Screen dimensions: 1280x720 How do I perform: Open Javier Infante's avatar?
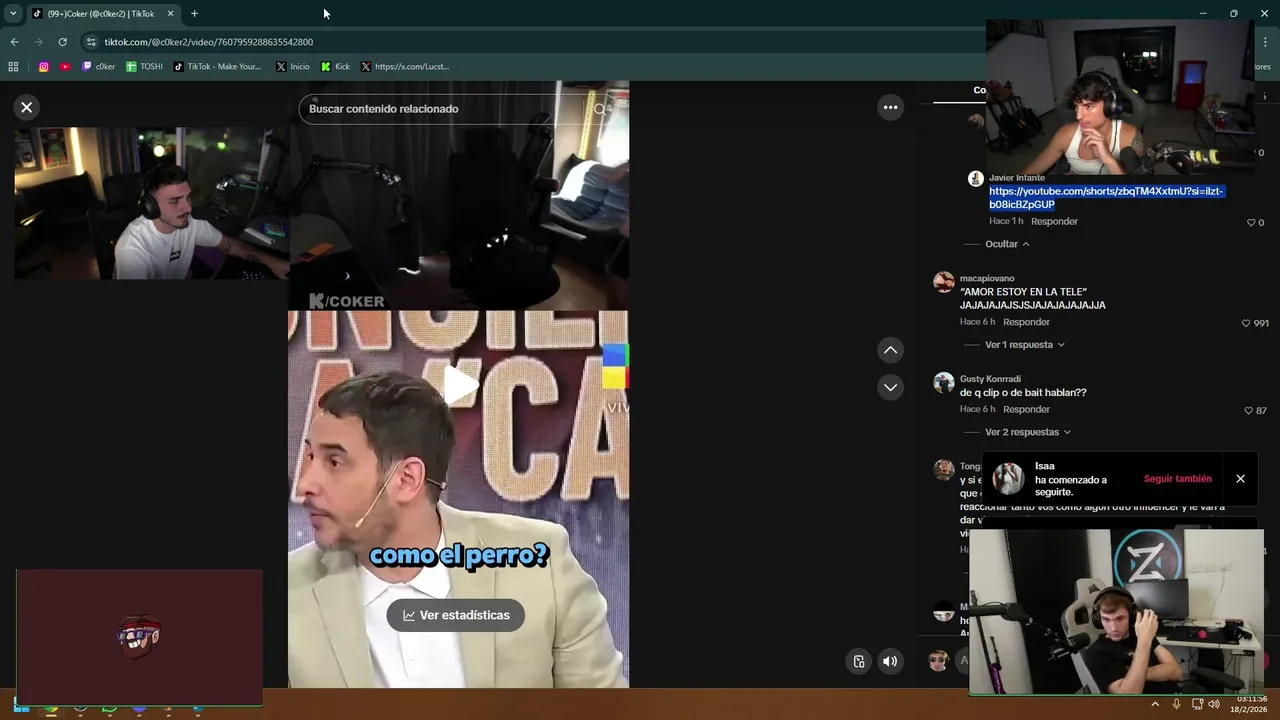tap(975, 179)
